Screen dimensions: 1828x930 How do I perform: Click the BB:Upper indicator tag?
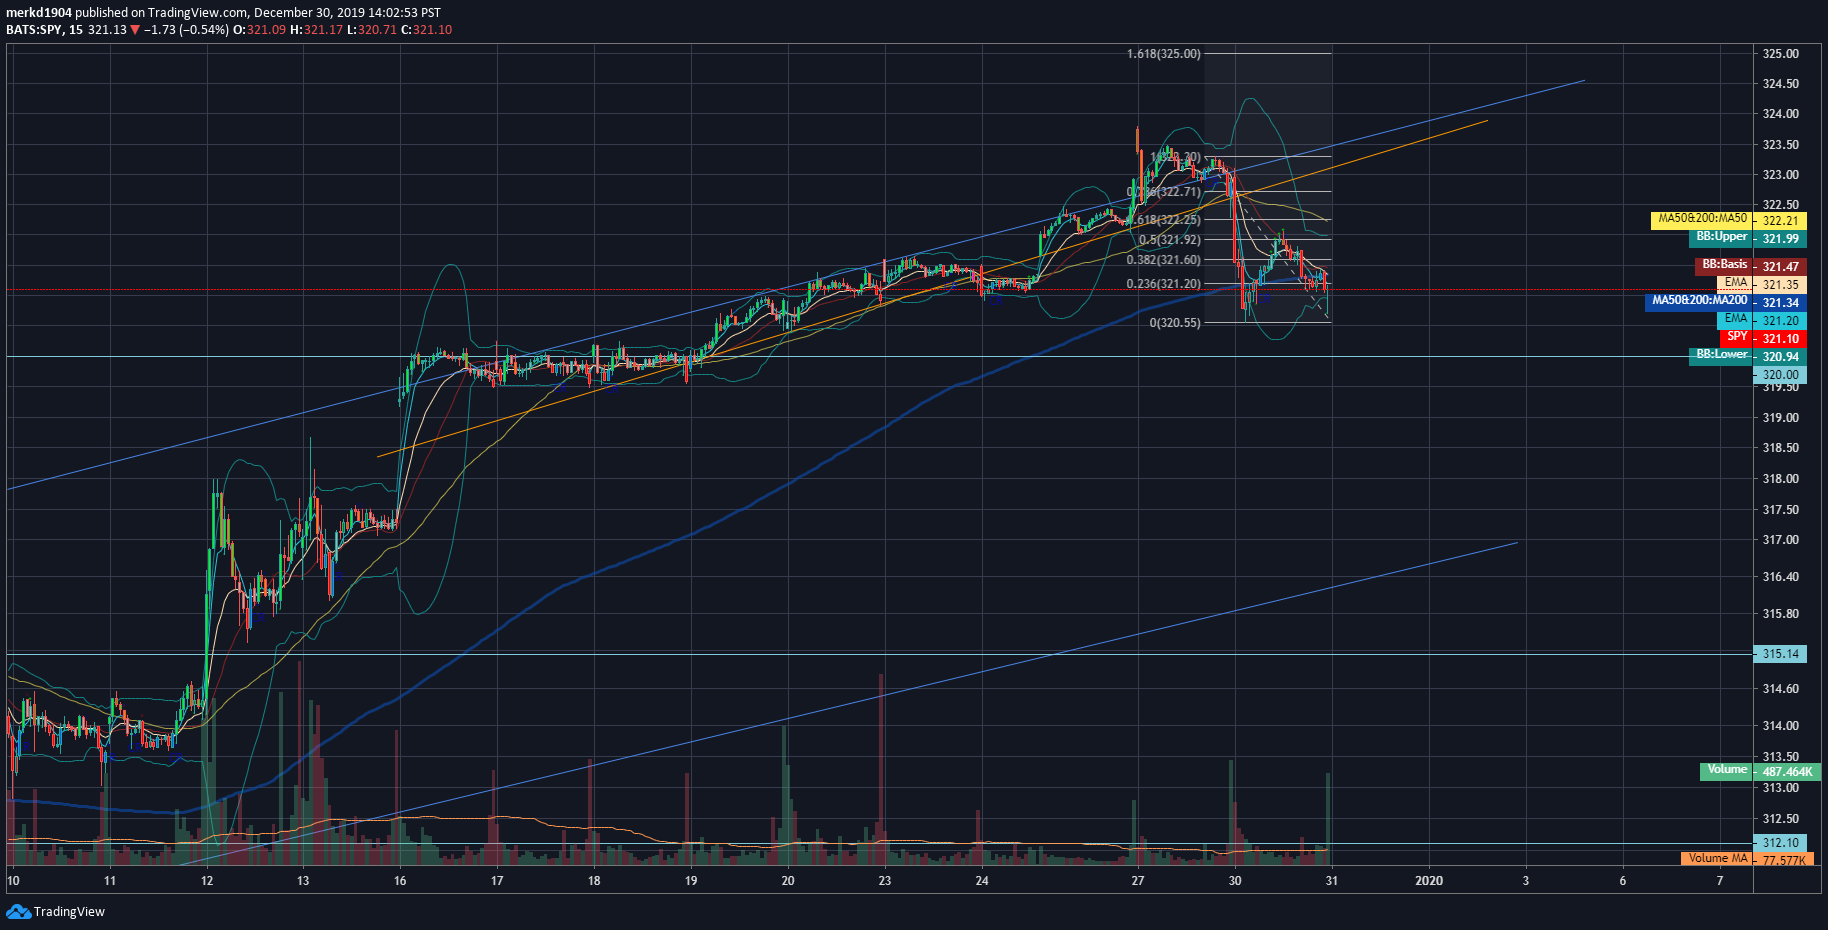(x=1721, y=238)
